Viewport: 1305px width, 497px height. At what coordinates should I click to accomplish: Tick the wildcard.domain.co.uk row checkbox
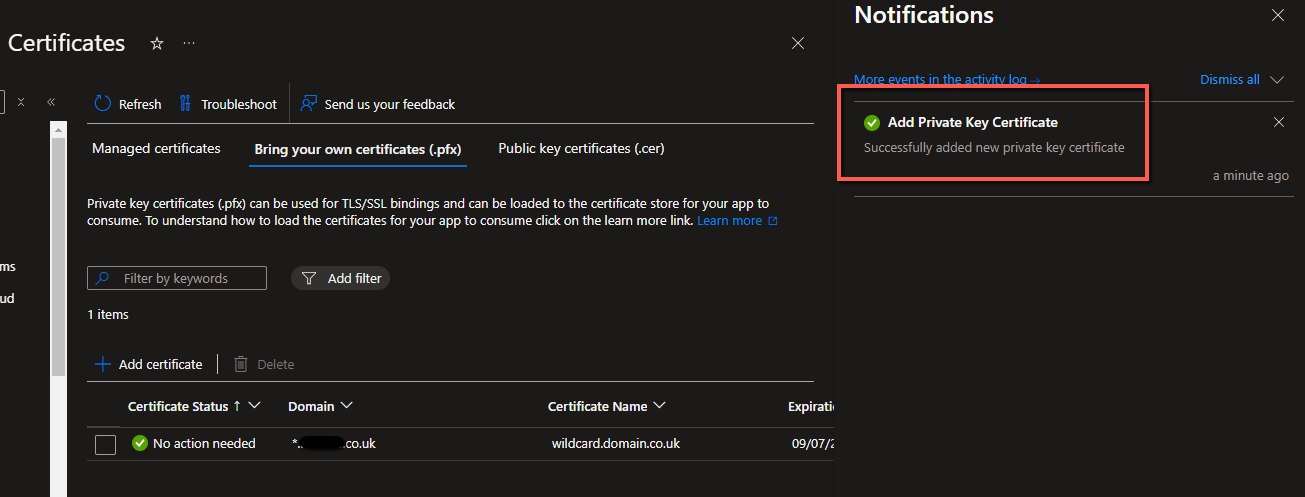[106, 444]
